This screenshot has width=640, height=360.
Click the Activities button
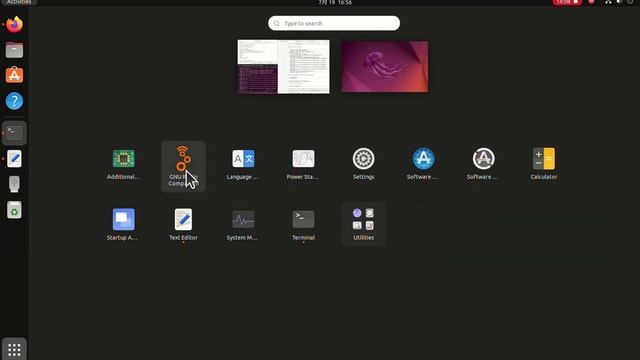click(19, 2)
